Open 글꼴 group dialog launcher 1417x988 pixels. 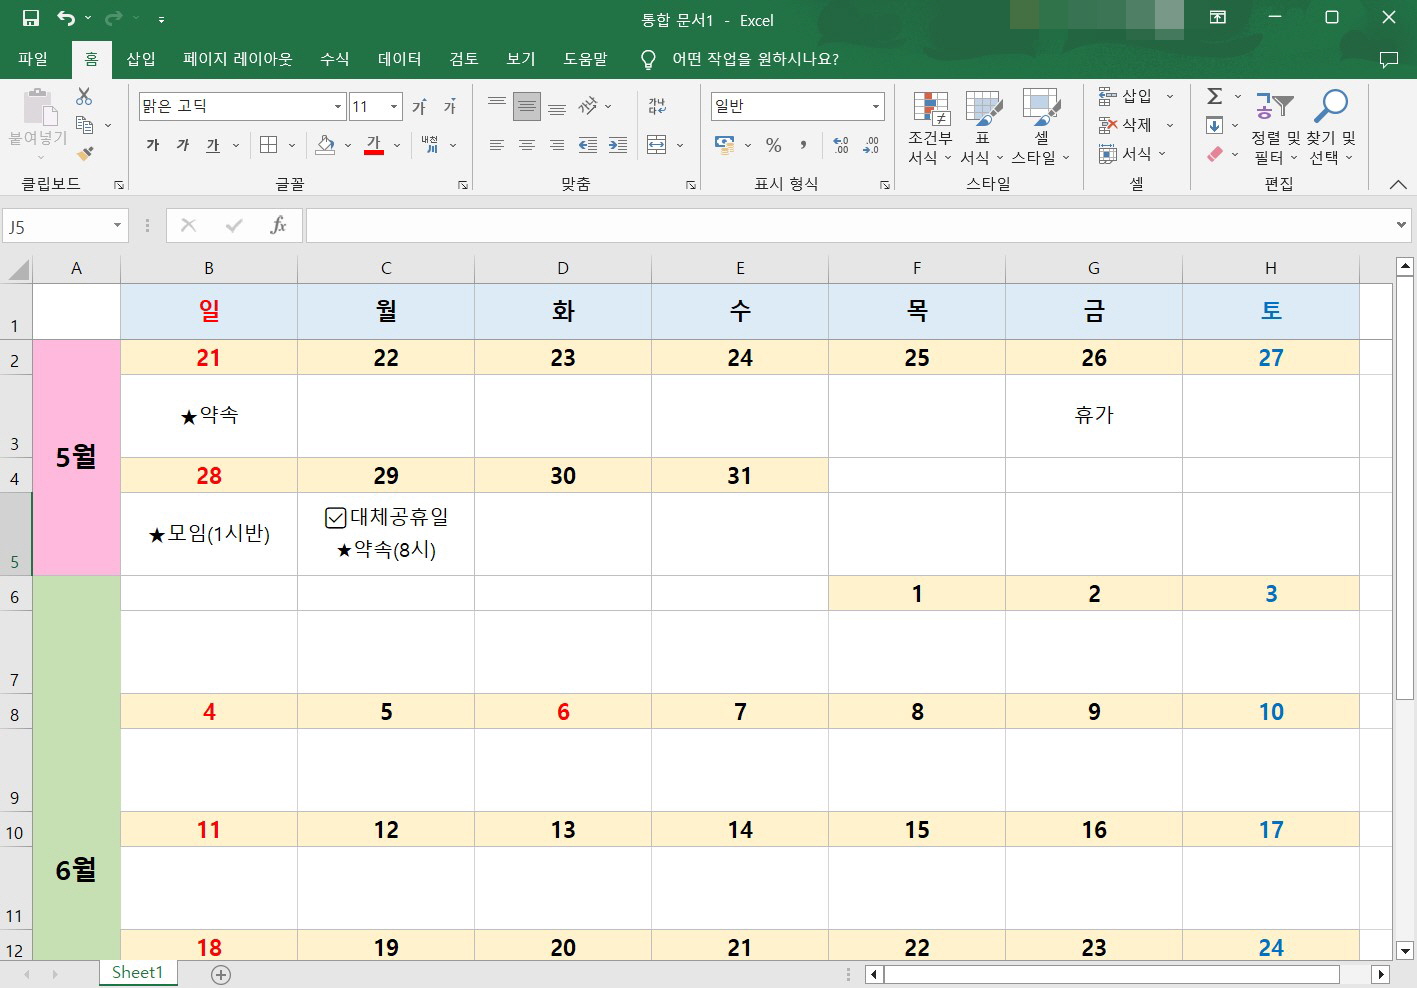tap(463, 185)
